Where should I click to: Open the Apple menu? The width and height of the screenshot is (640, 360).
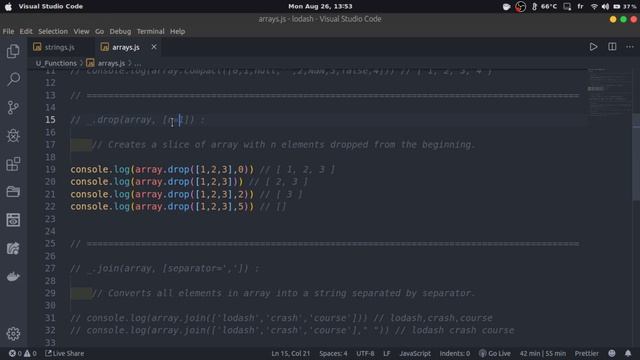tap(8, 7)
